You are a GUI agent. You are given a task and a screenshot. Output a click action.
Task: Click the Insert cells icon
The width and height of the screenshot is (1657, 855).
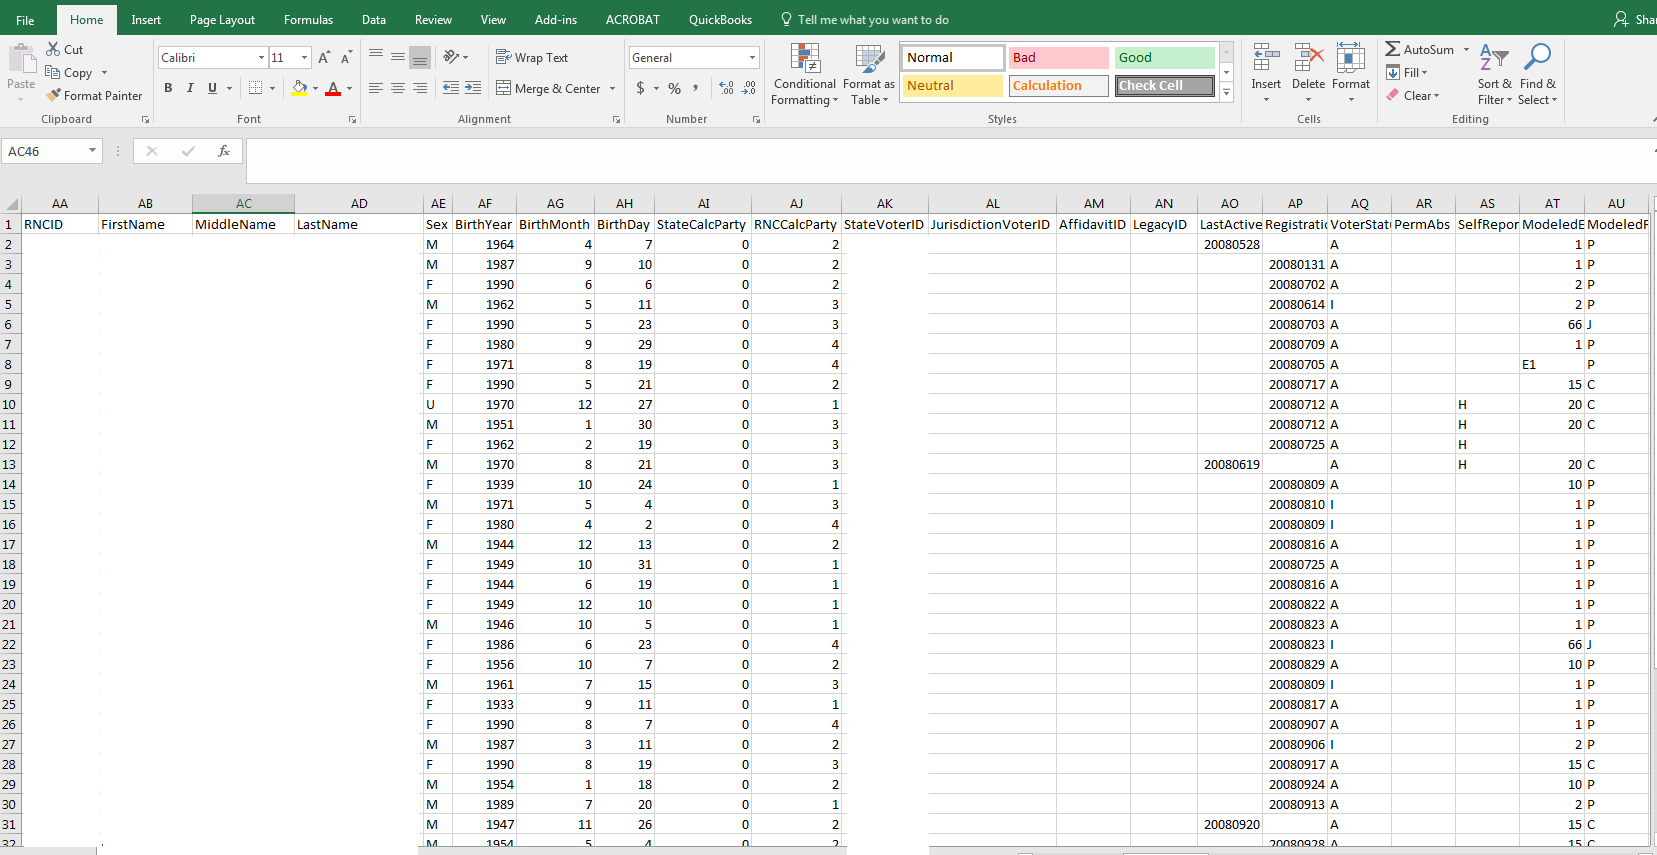click(1266, 58)
